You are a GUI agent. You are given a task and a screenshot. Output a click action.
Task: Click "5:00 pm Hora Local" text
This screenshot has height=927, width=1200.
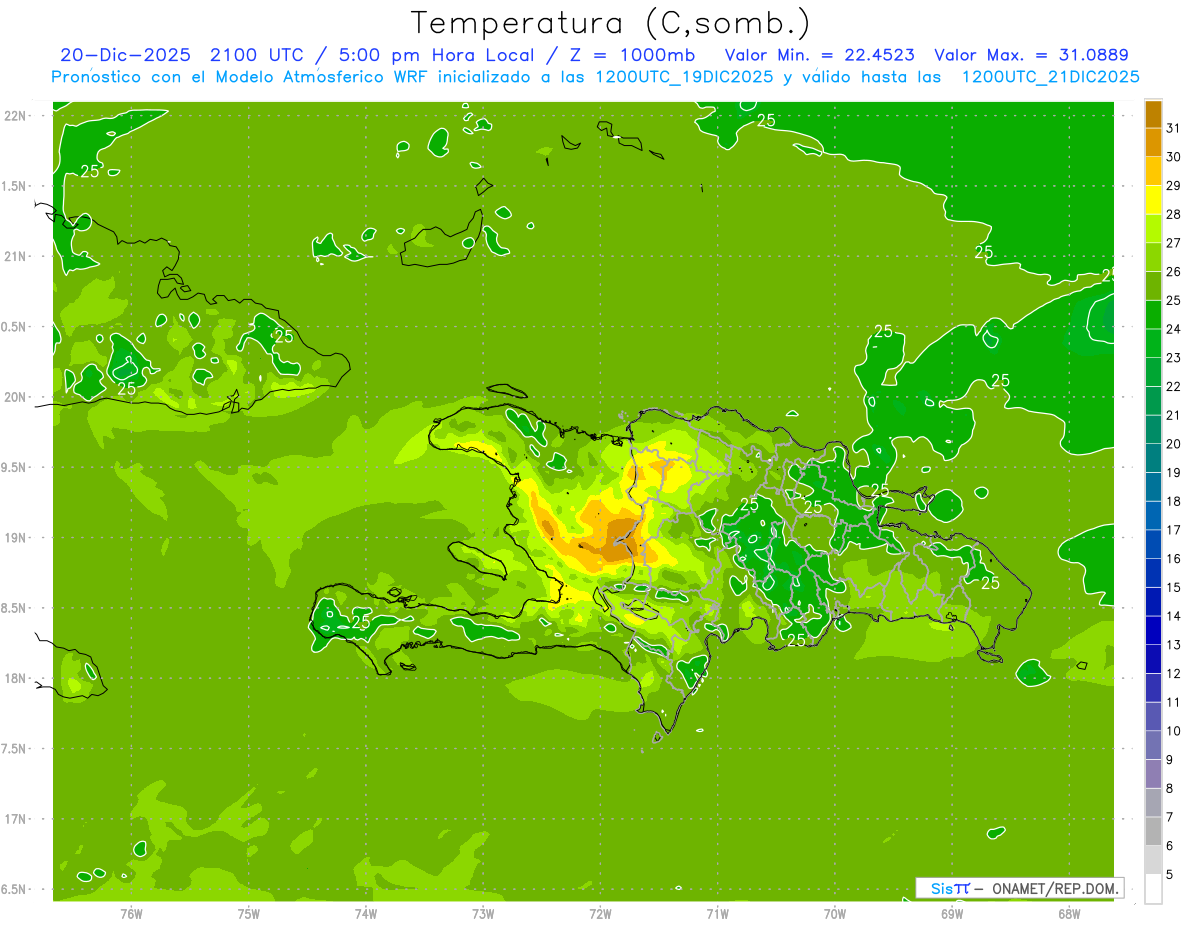pyautogui.click(x=432, y=55)
